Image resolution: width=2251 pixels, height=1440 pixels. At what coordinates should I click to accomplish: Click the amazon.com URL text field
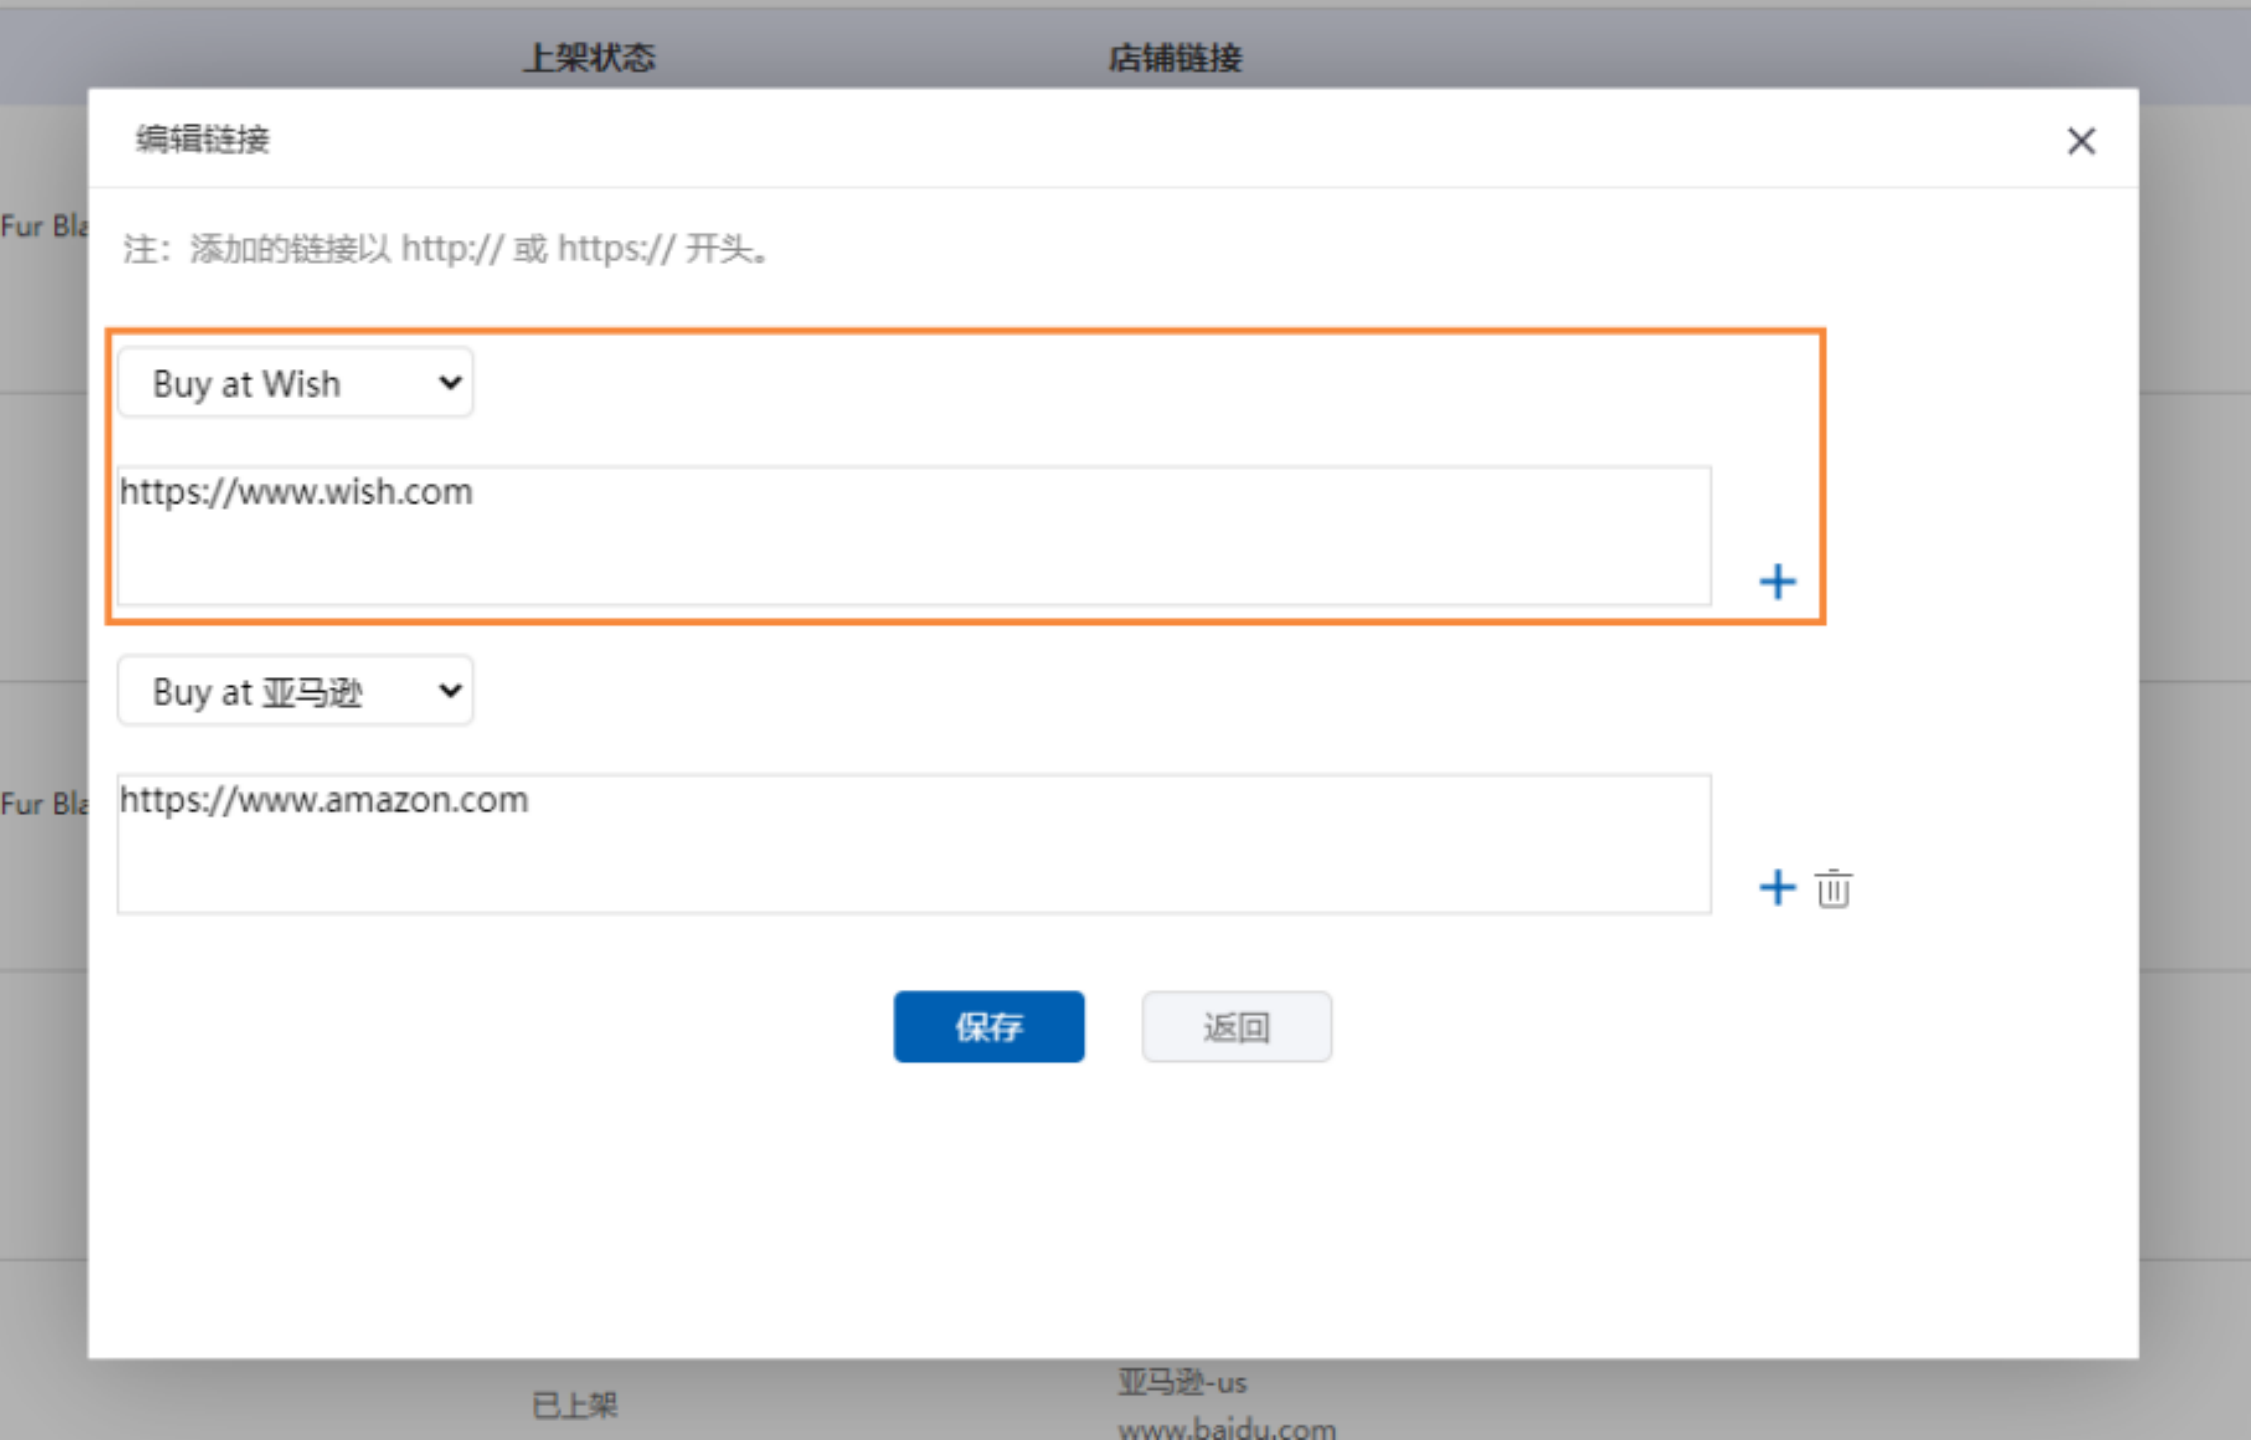point(914,844)
